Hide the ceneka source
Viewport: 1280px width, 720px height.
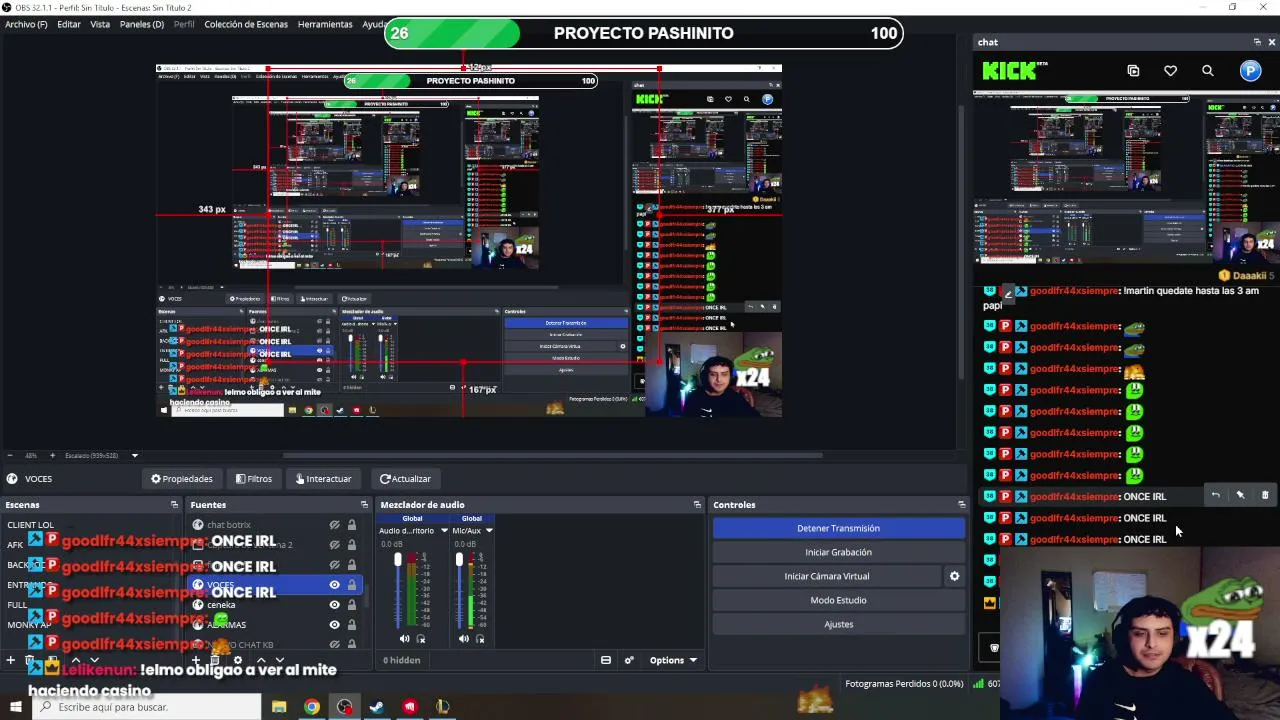pos(335,605)
